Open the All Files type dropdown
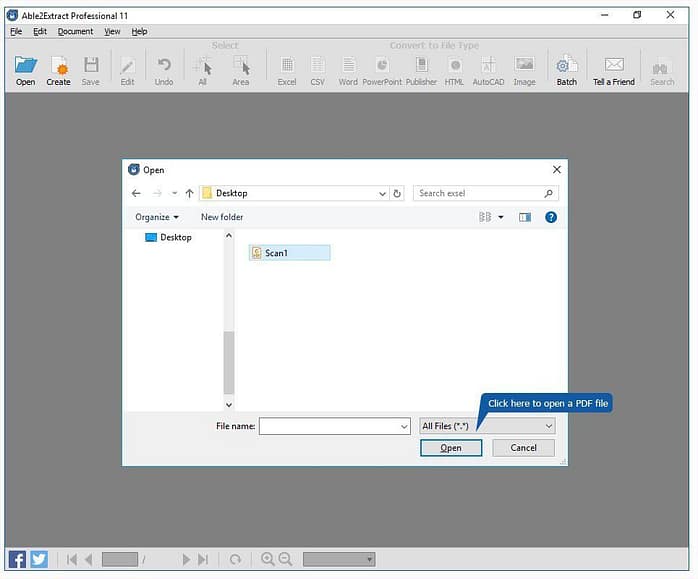 (487, 426)
